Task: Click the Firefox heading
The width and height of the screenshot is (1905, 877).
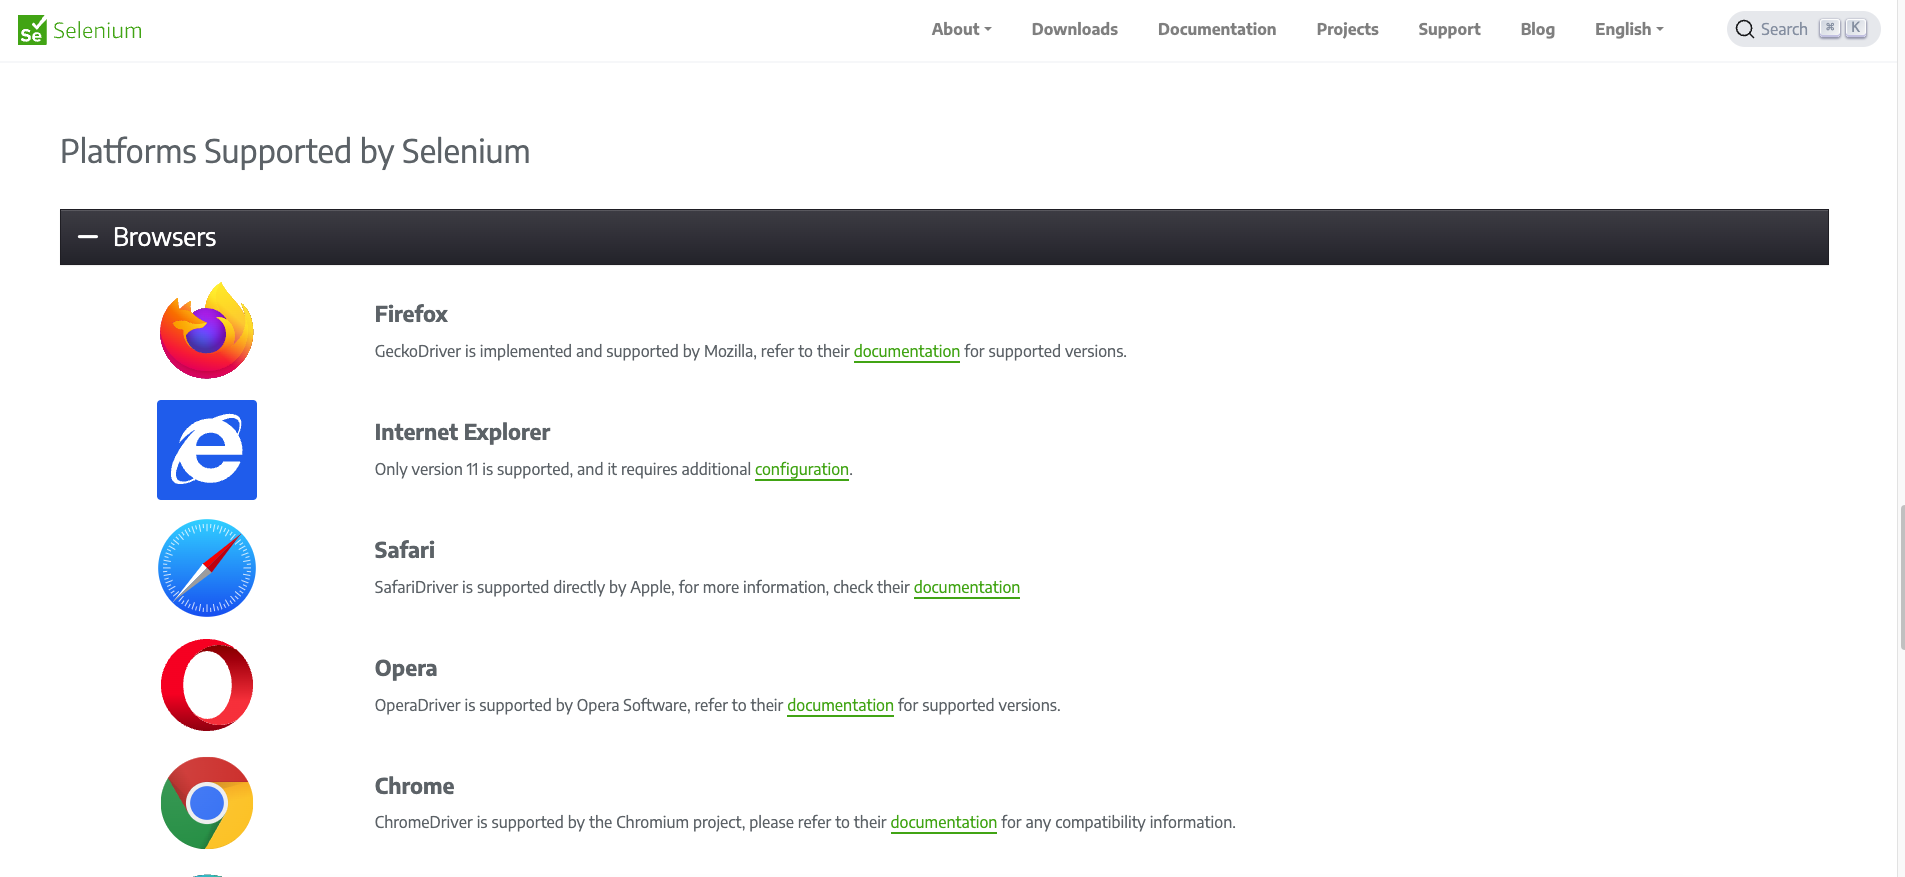Action: 411,314
